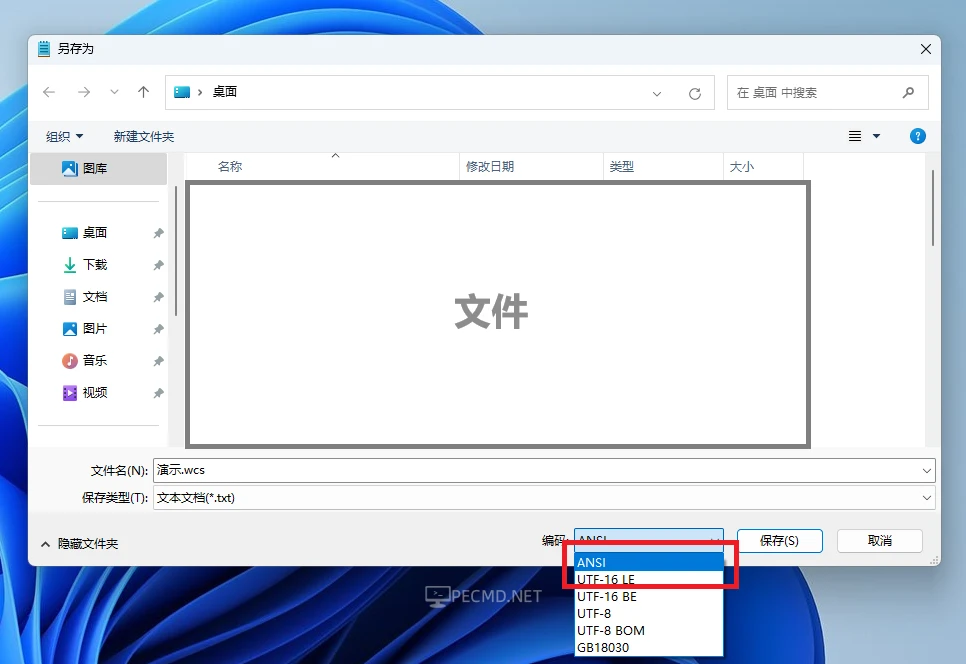Select GB18030 encoding option
The width and height of the screenshot is (966, 664).
(x=649, y=648)
